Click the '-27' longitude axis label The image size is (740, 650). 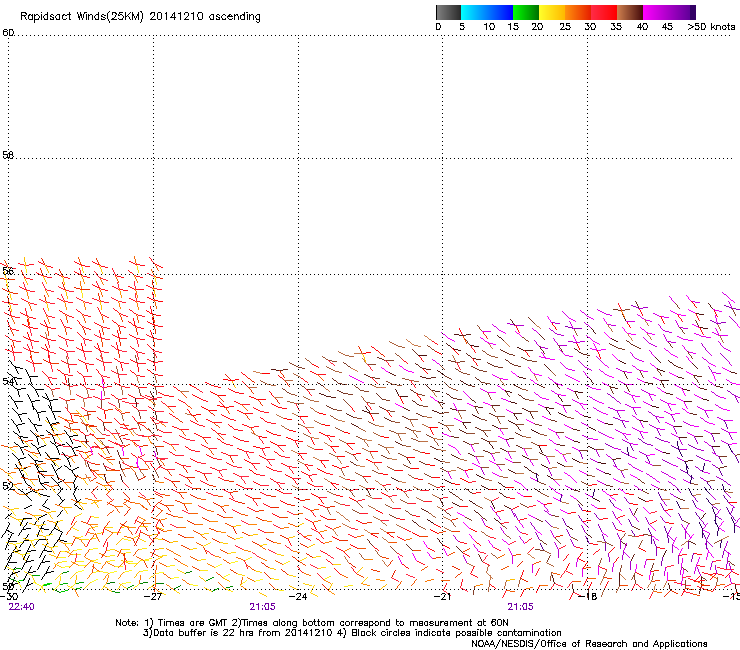pos(153,596)
